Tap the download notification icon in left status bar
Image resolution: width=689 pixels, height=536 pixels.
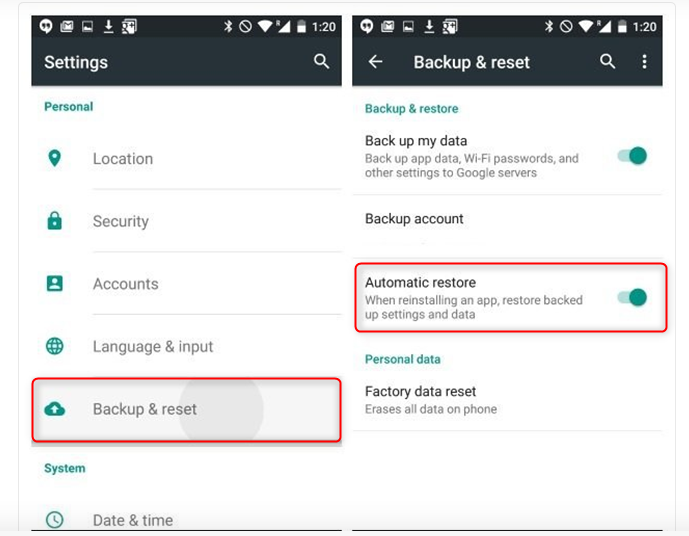click(108, 27)
